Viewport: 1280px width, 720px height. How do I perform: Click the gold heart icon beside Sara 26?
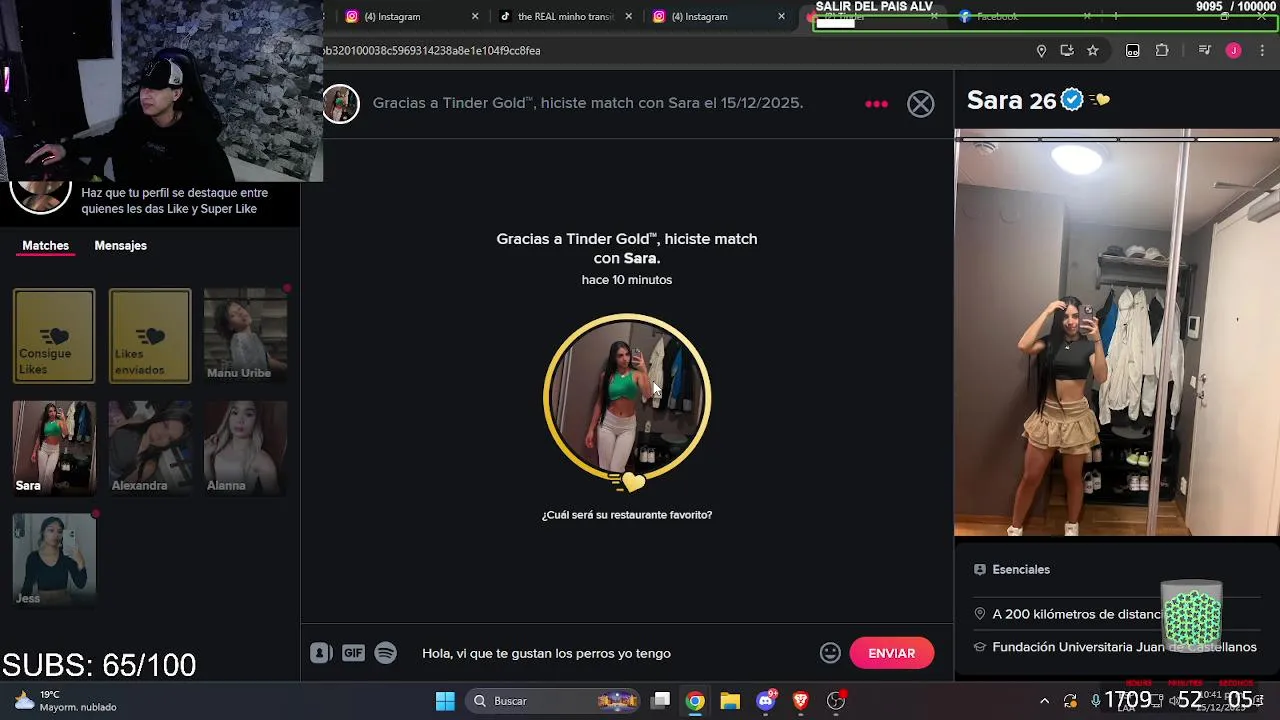[1101, 100]
